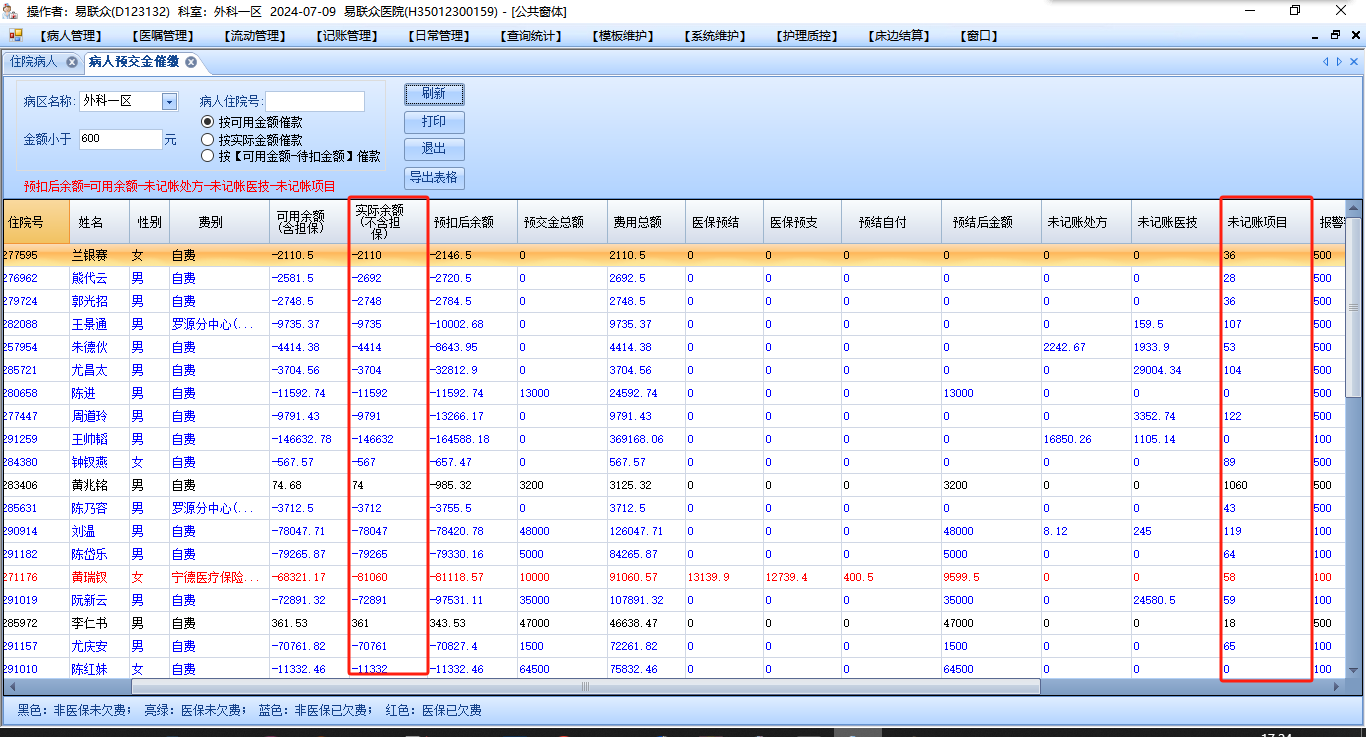The height and width of the screenshot is (737, 1366).
Task: Click the 导出表格 button
Action: [434, 178]
